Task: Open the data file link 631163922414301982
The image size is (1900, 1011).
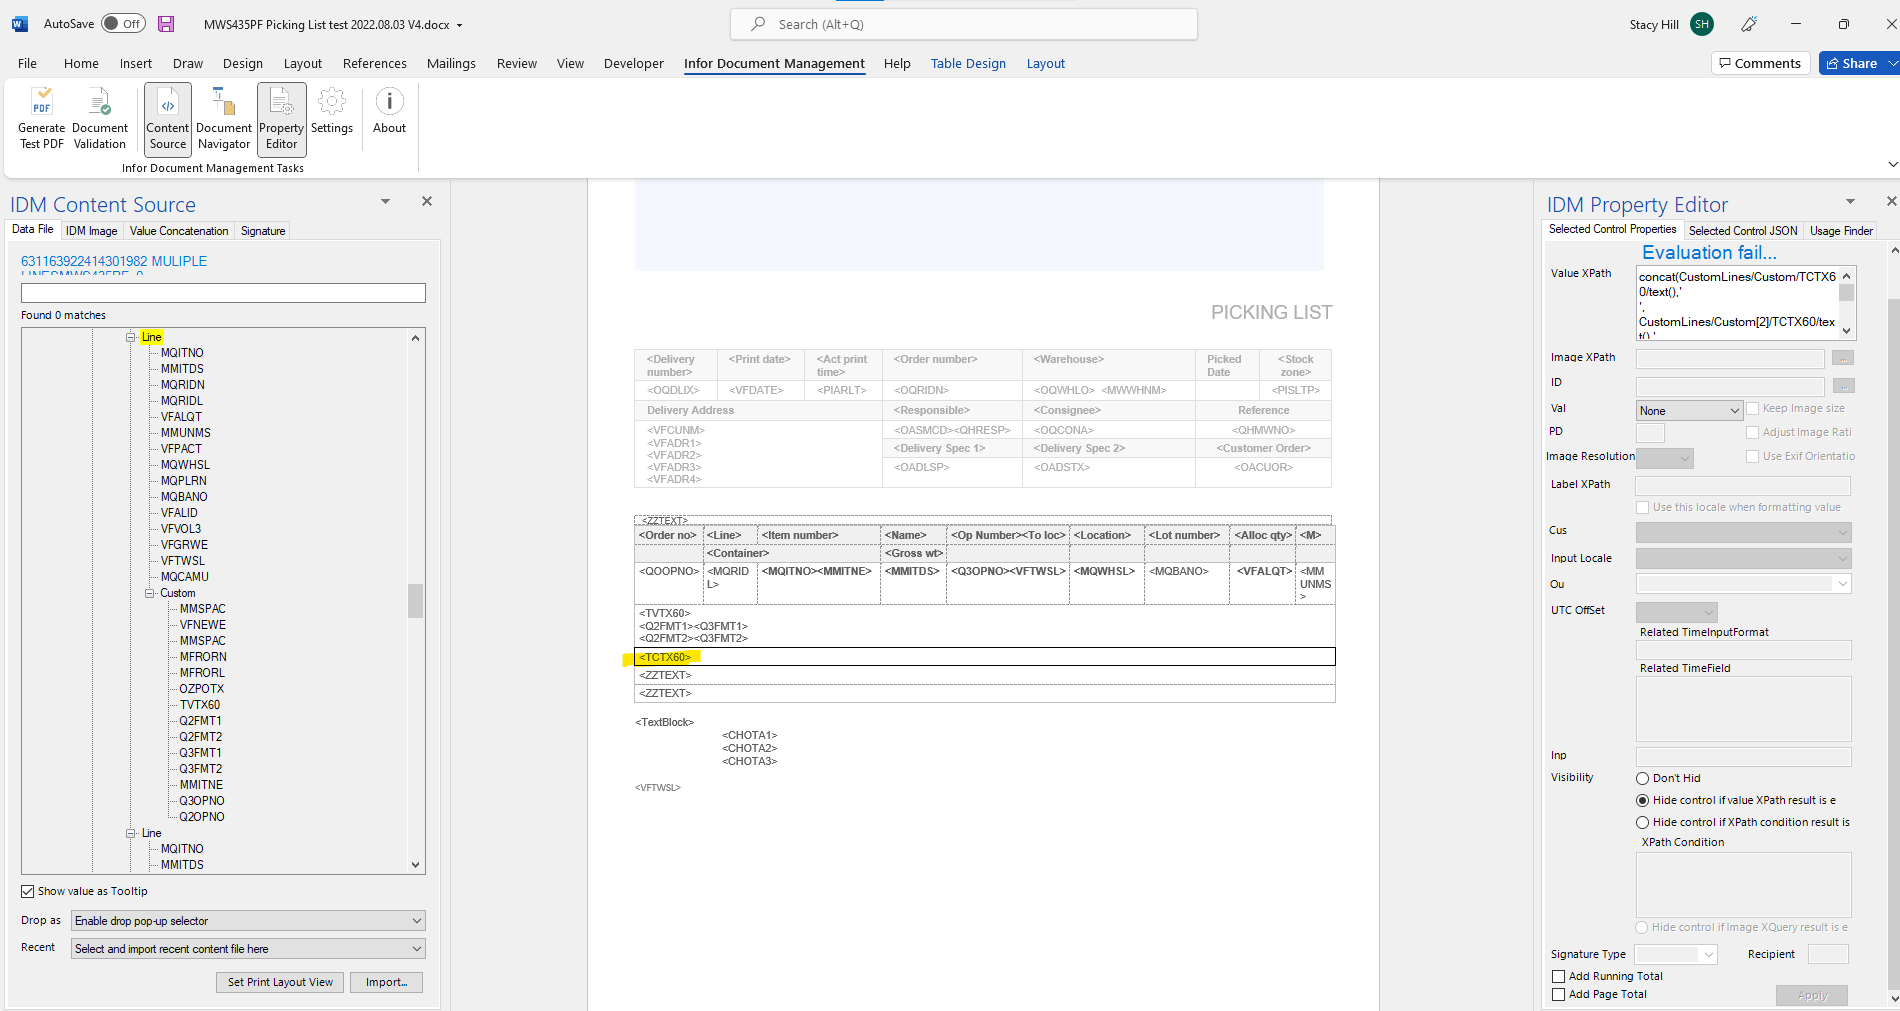Action: pyautogui.click(x=114, y=261)
